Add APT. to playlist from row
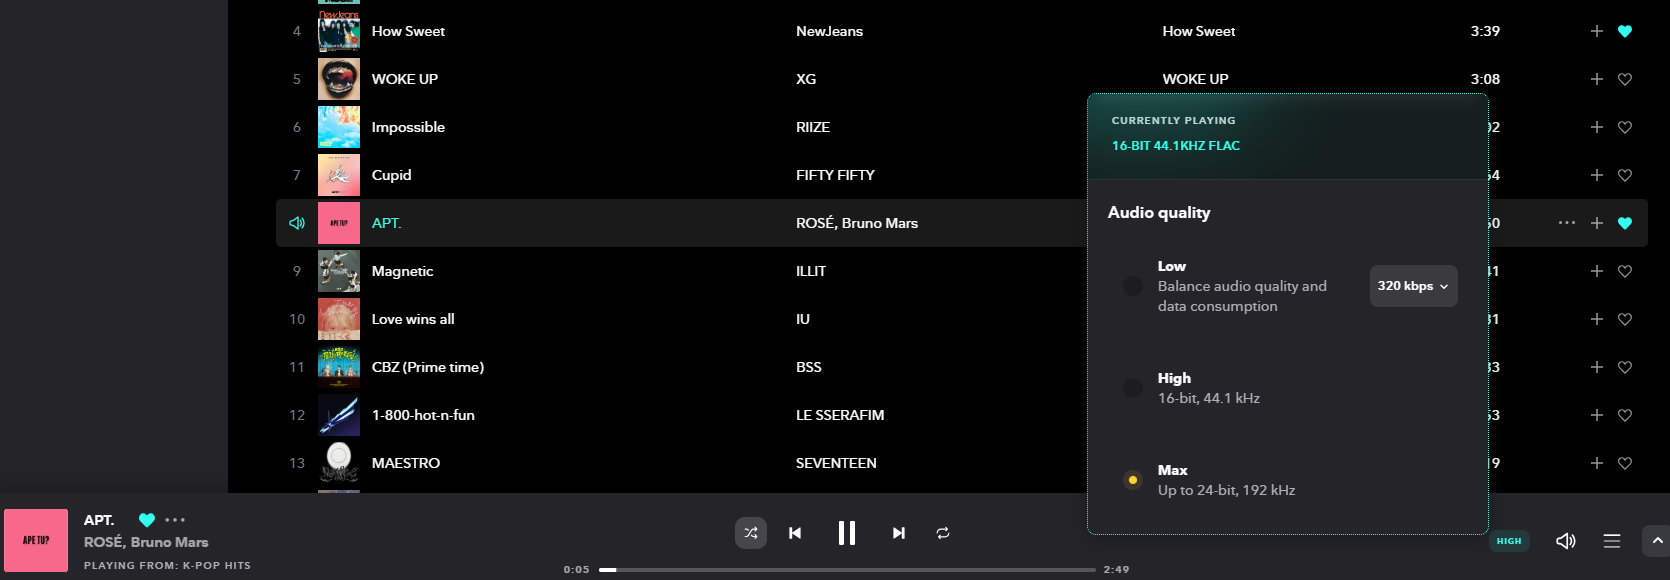The image size is (1670, 580). tap(1597, 223)
